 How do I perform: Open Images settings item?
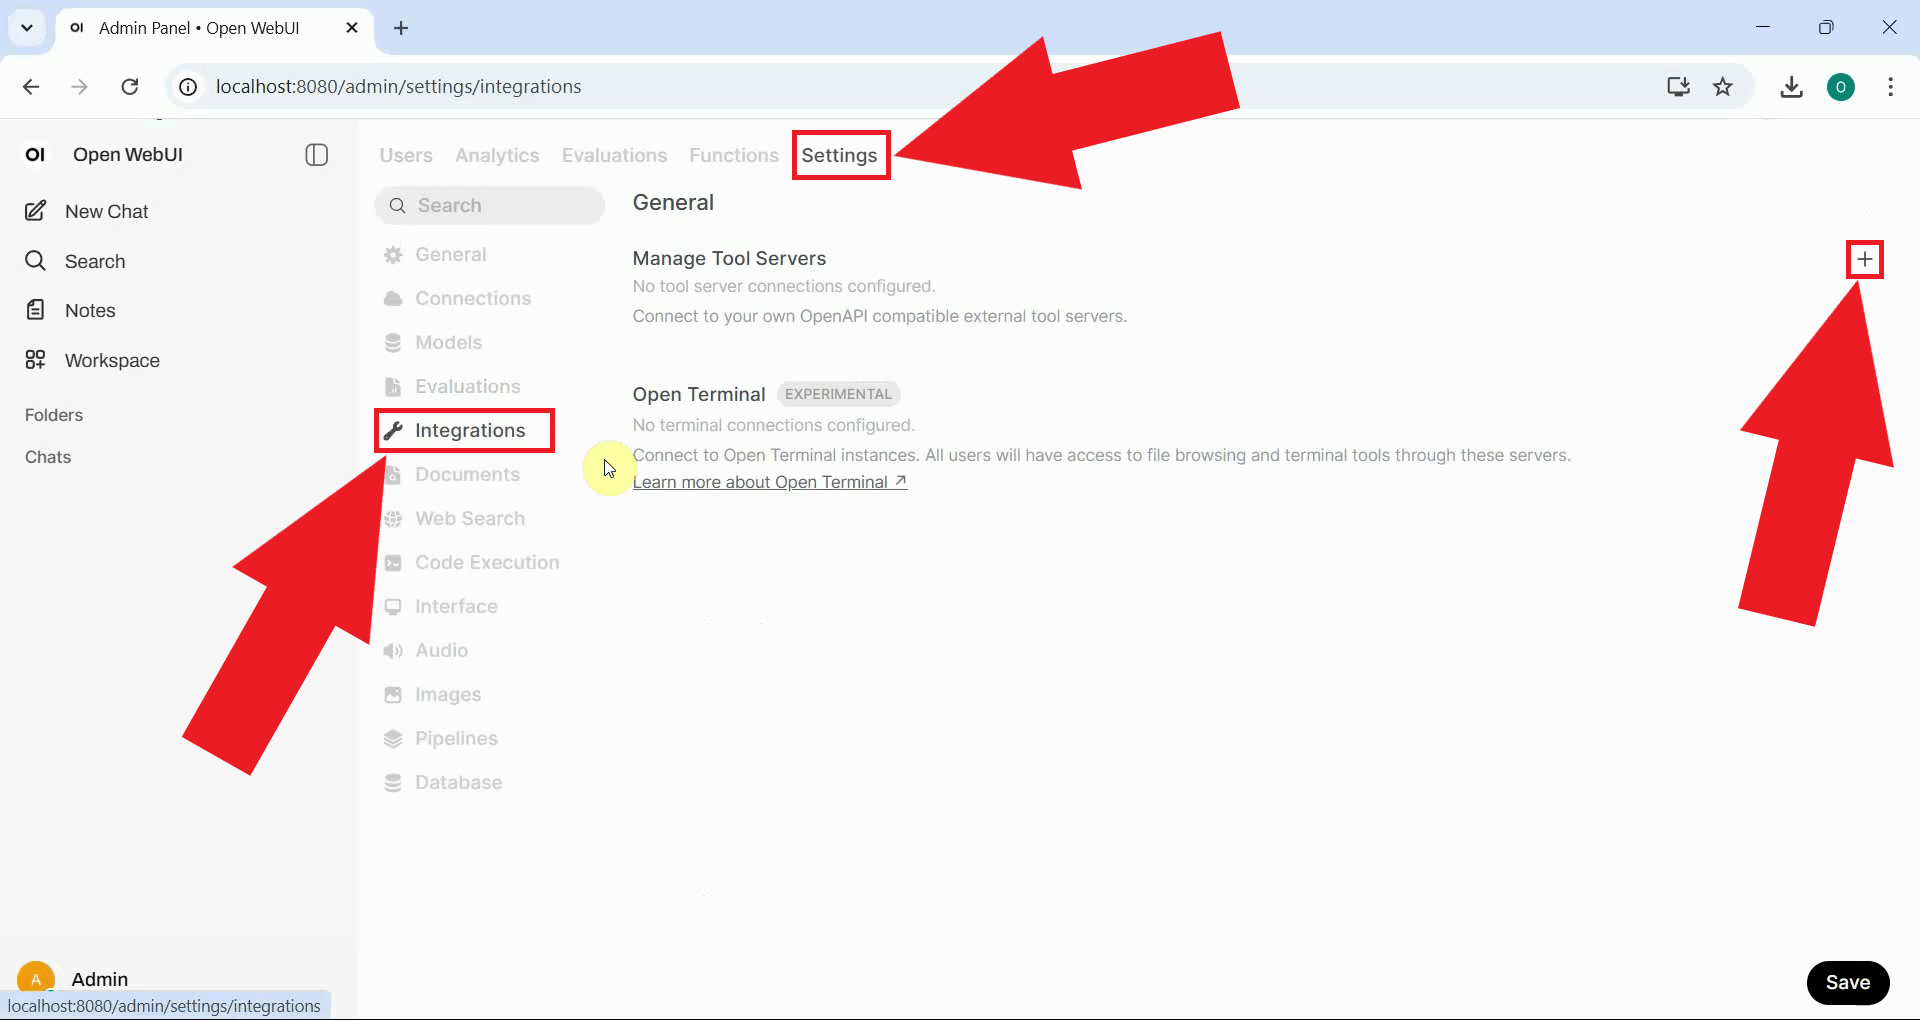432,695
